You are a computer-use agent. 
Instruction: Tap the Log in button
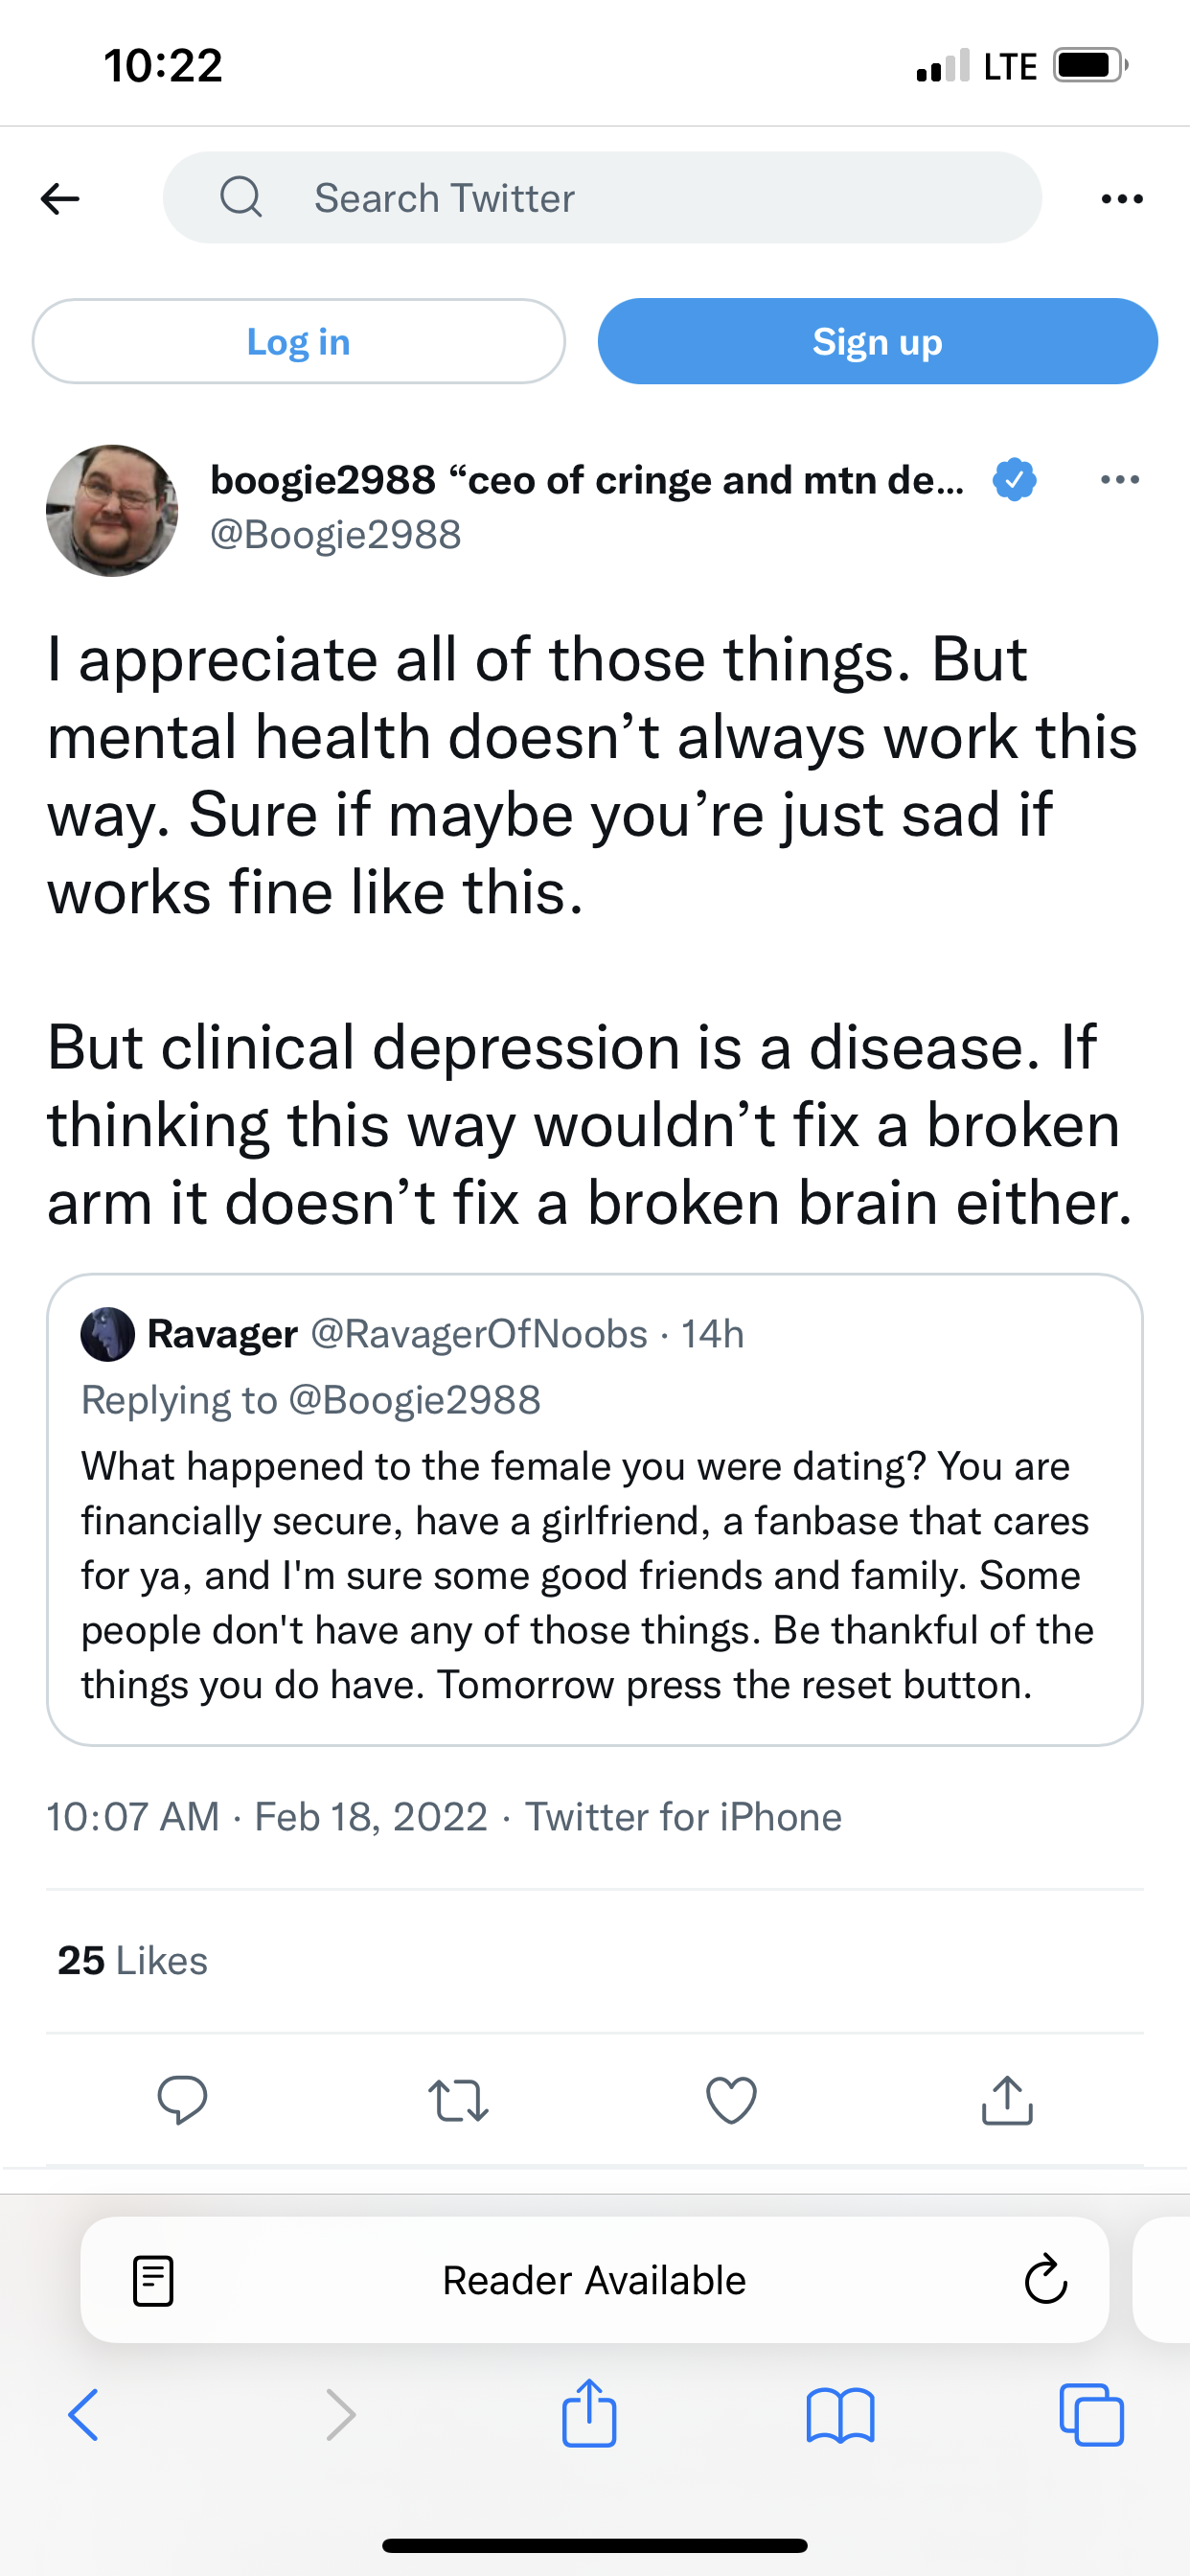[298, 341]
